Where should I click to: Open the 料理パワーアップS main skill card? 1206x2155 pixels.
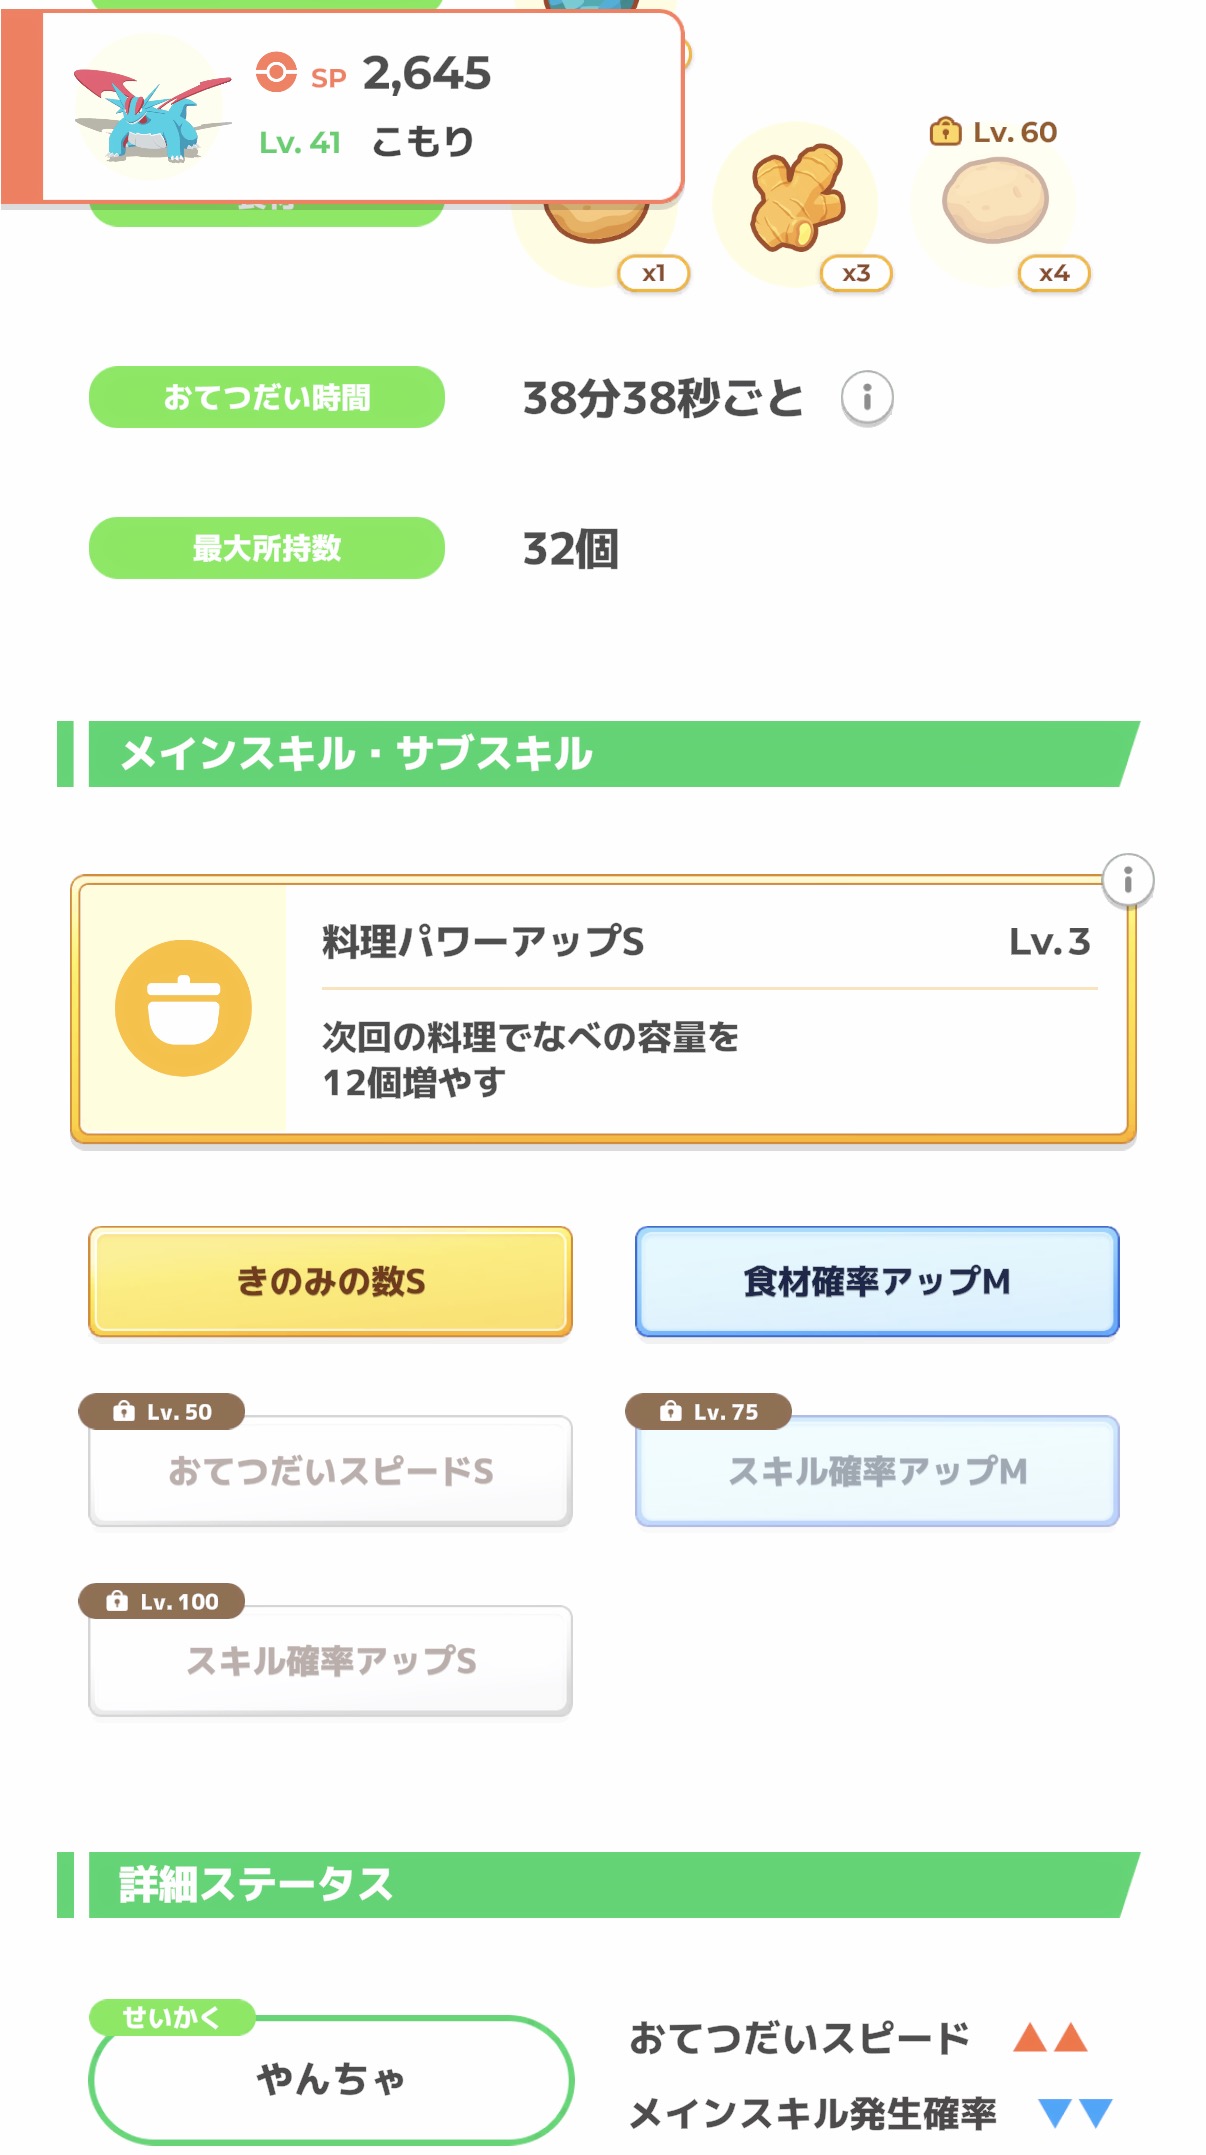pos(700,1008)
